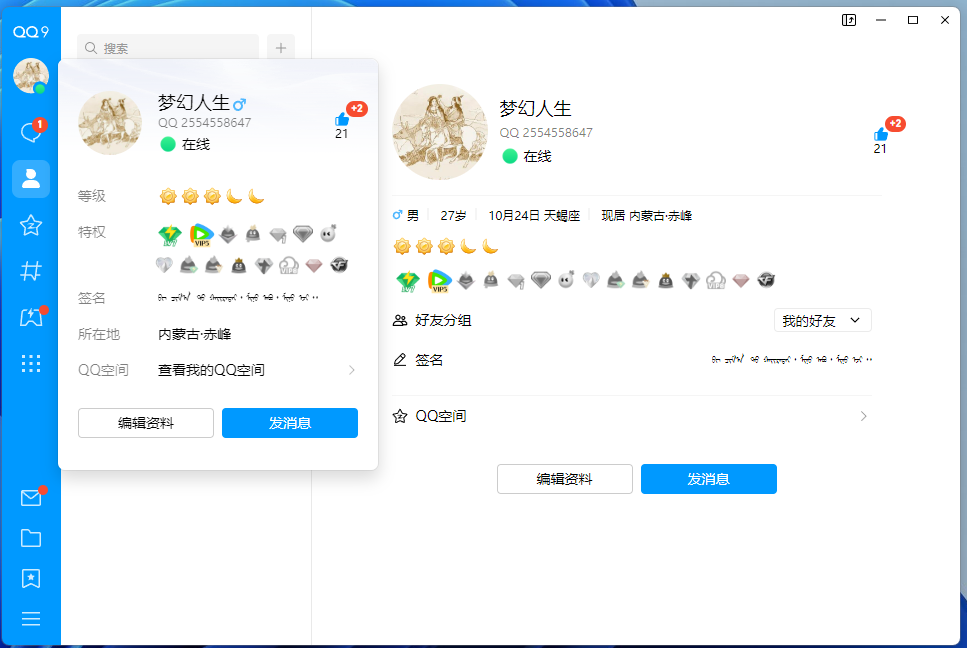
Task: Click 编辑资料 in the popup card
Action: point(146,423)
